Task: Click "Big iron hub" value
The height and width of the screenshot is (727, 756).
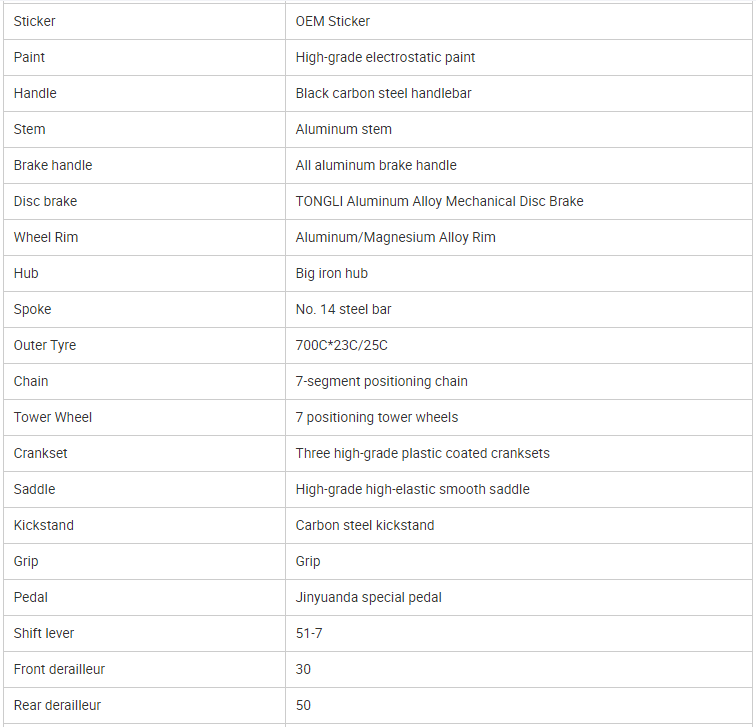Action: (x=332, y=273)
